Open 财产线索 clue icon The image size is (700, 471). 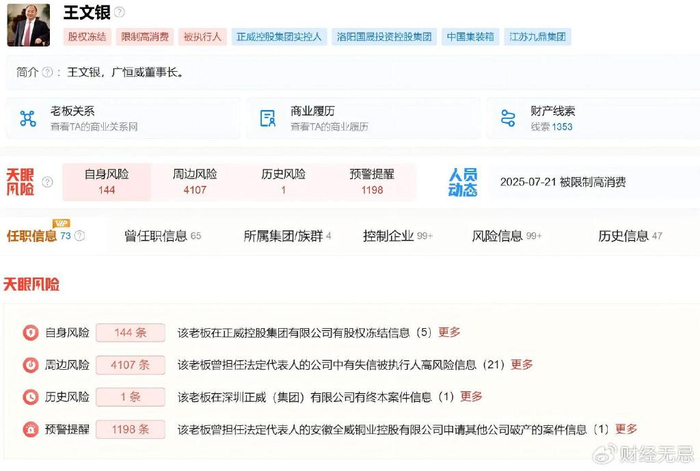click(508, 118)
